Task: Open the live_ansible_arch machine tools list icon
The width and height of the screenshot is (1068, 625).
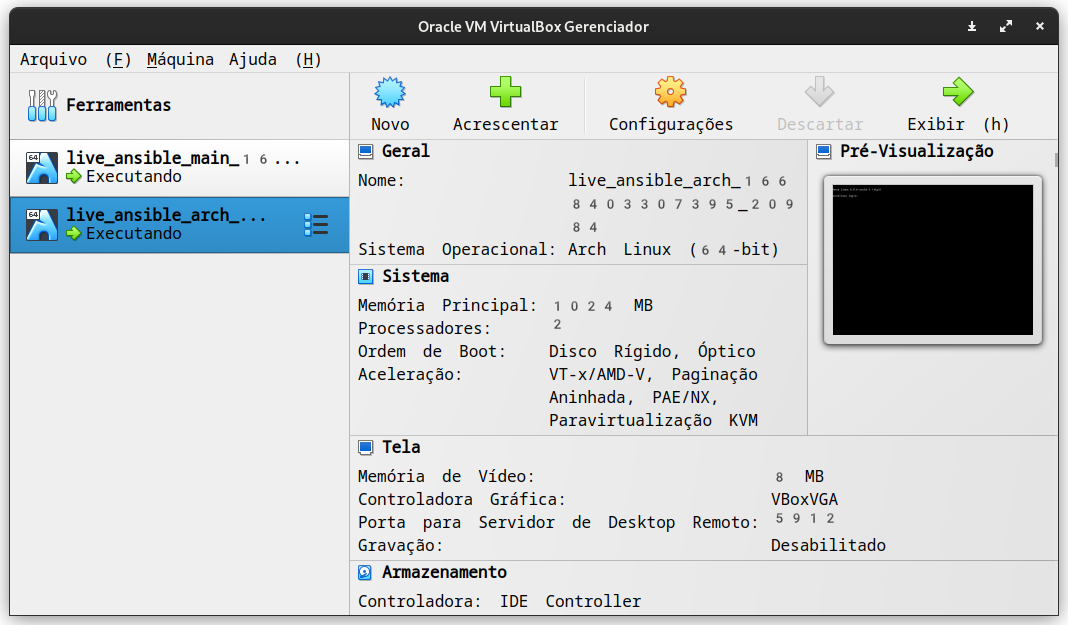Action: pos(315,224)
